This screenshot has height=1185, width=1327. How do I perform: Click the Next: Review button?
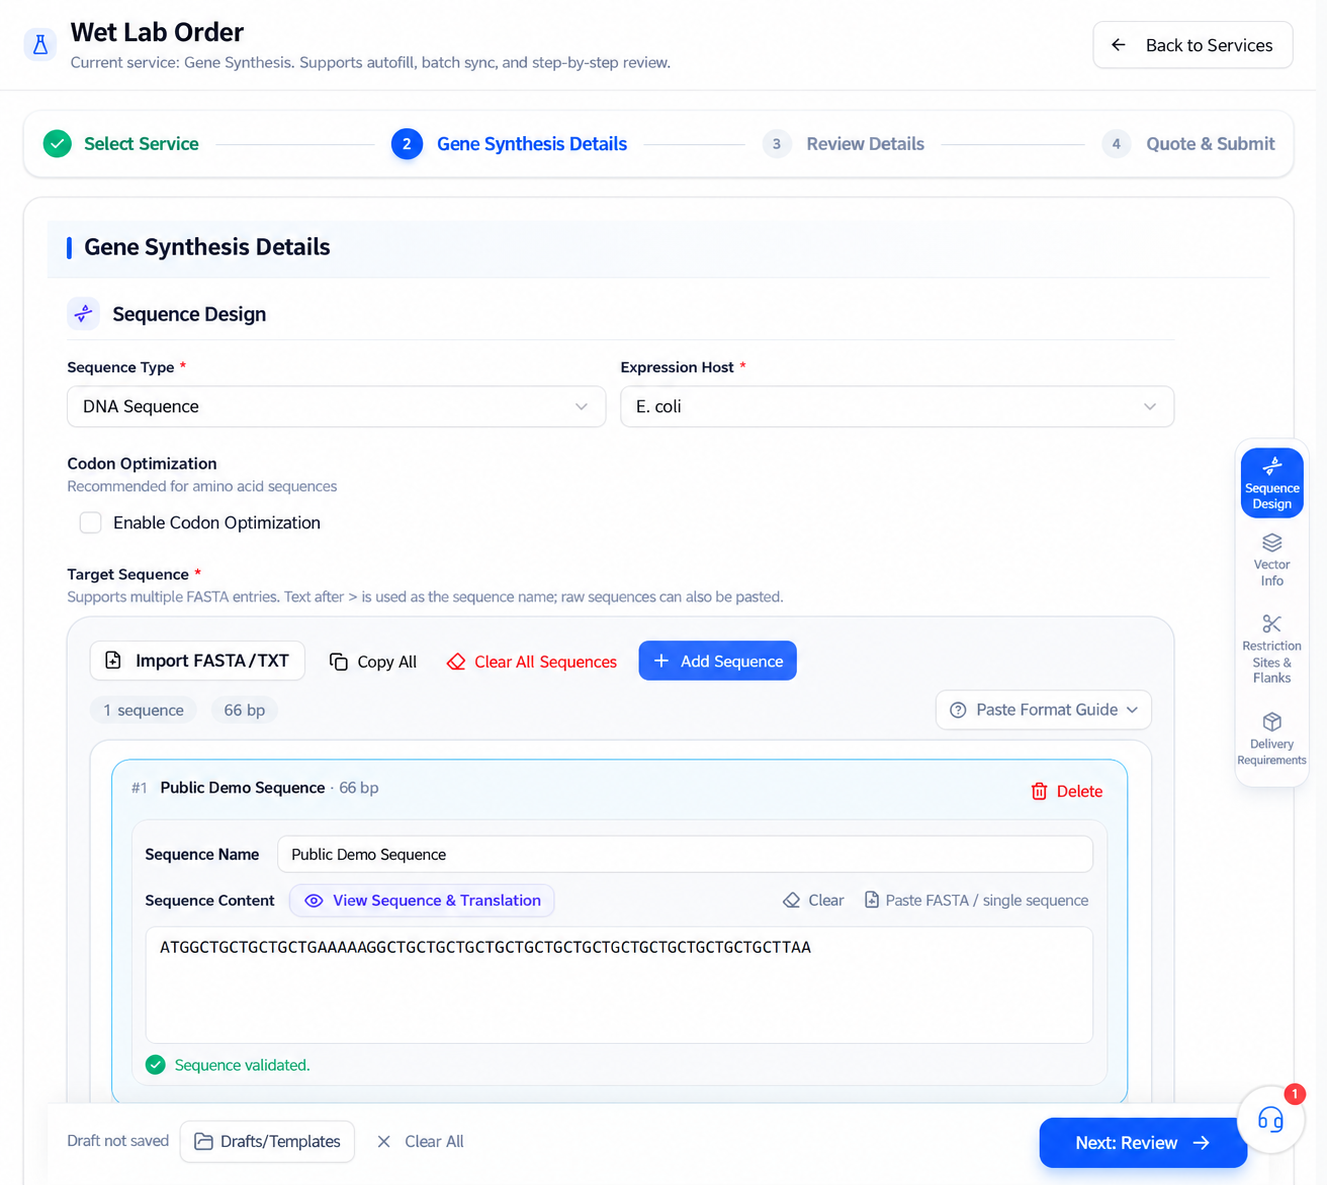tap(1143, 1143)
